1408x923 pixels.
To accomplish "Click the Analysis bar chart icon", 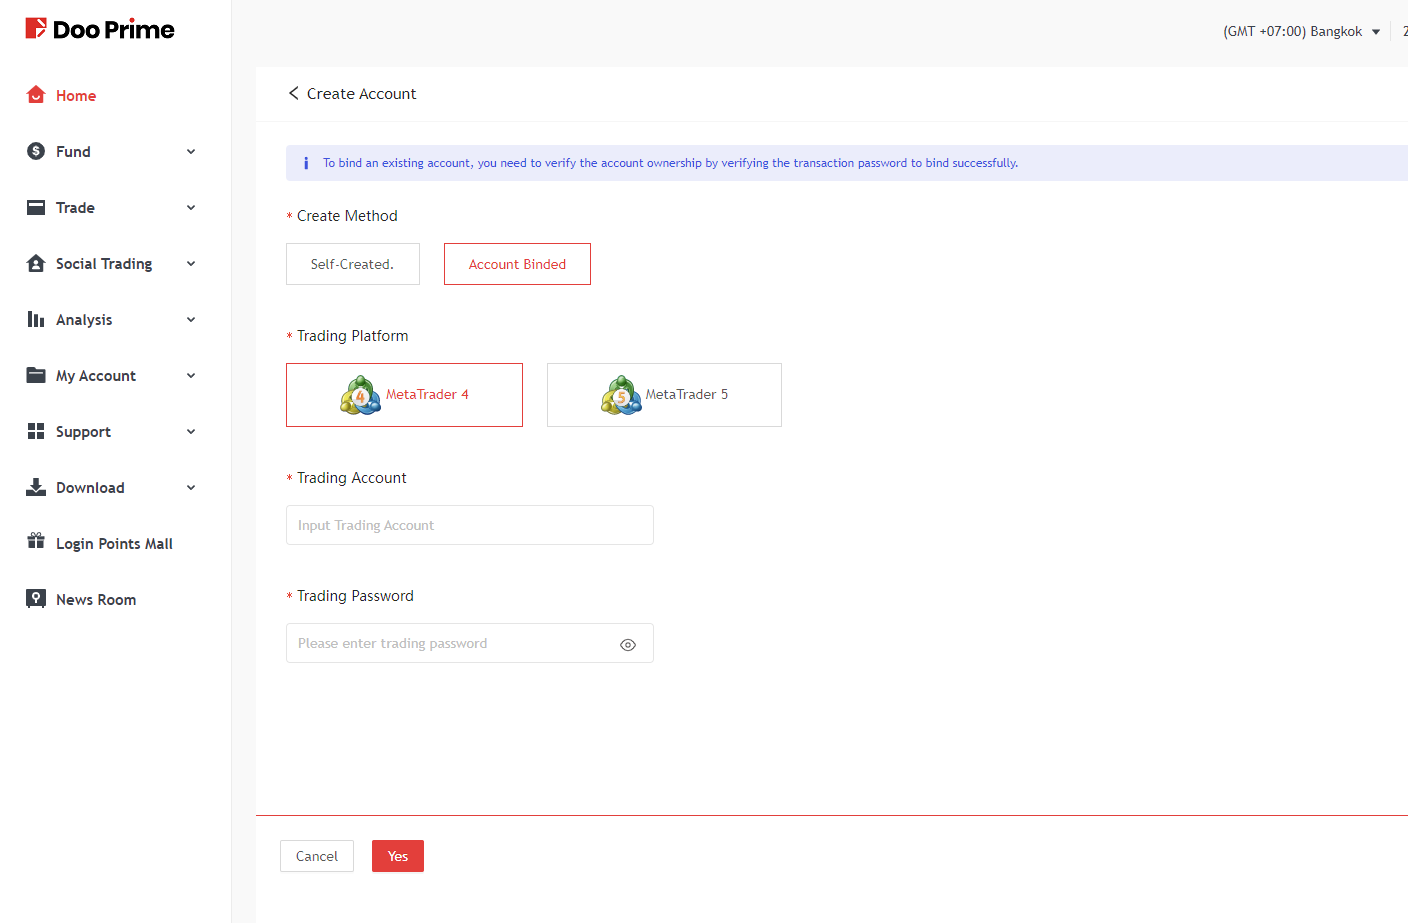I will (36, 319).
